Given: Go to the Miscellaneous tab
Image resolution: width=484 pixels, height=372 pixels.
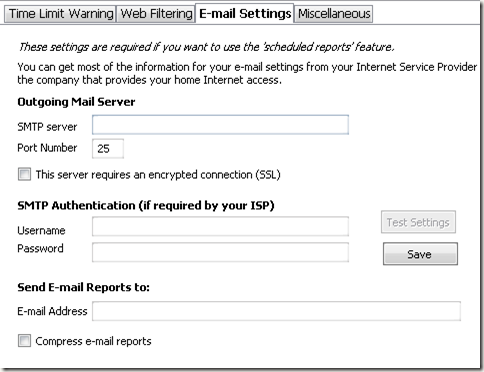Looking at the screenshot, I should tap(333, 14).
